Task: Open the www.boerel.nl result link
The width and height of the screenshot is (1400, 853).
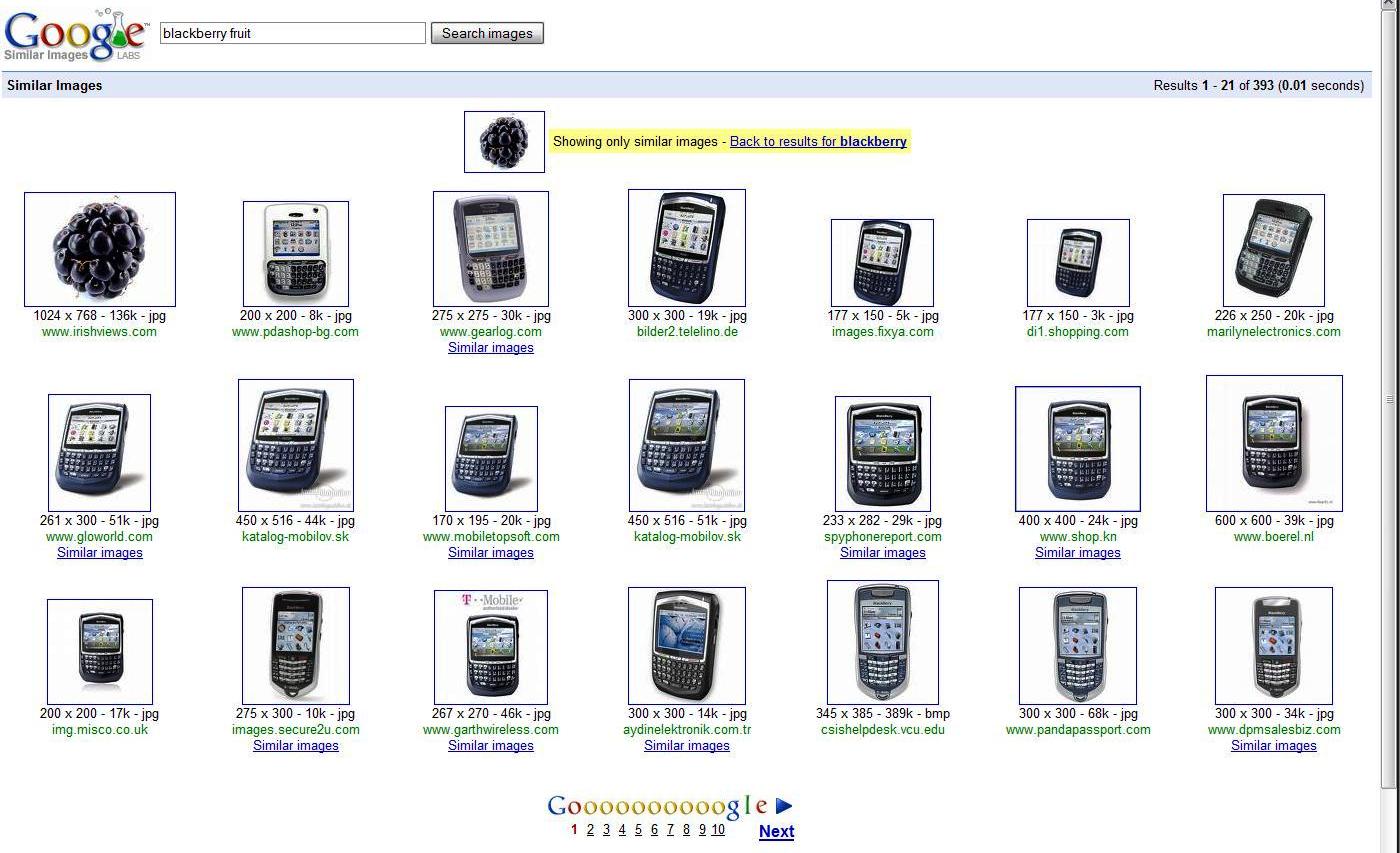Action: tap(1273, 536)
